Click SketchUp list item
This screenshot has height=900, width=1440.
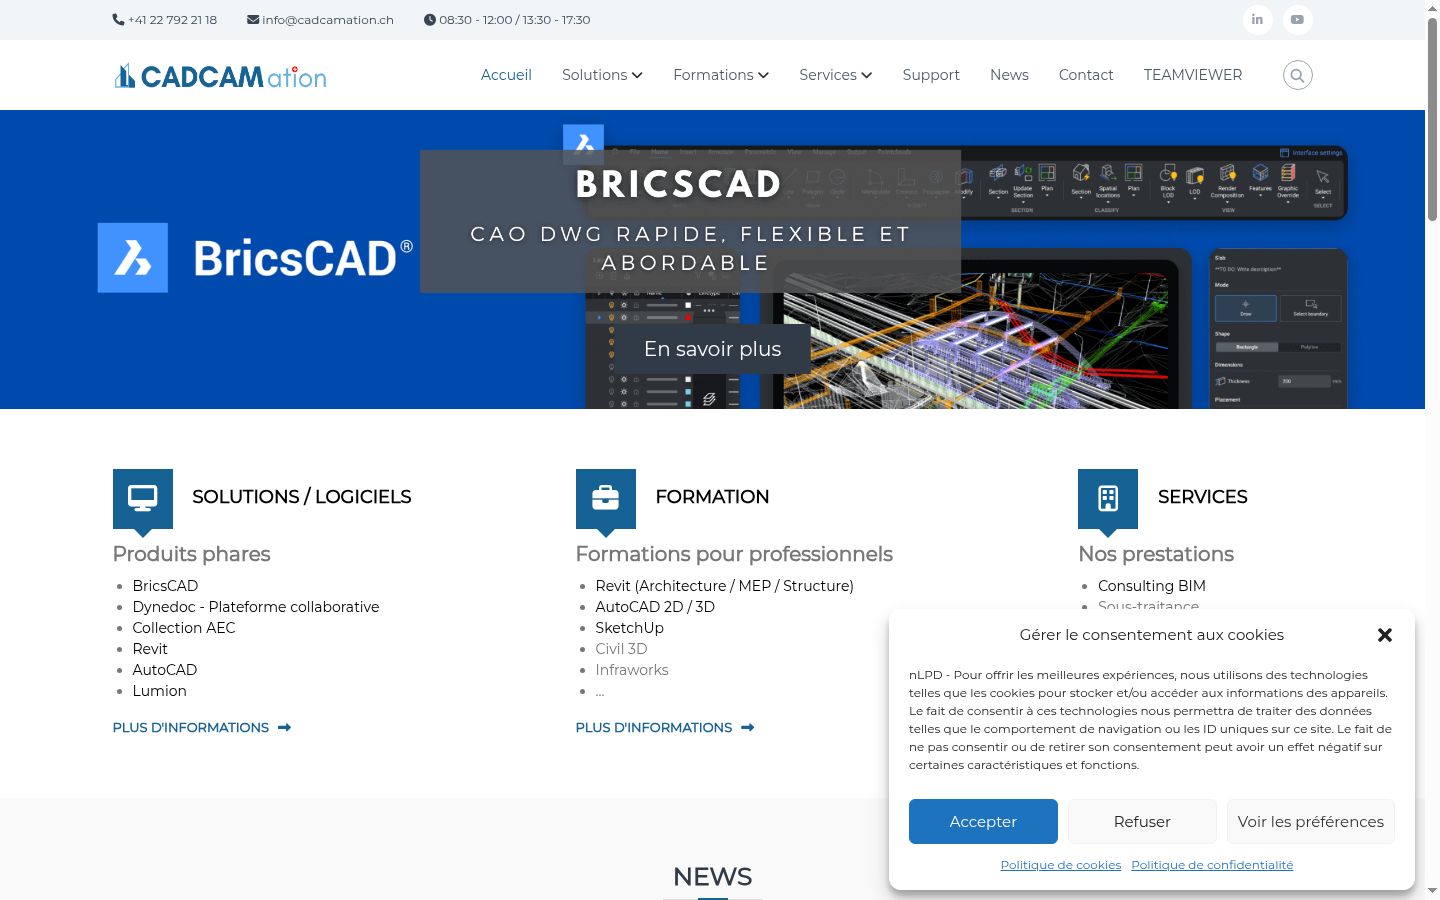(x=629, y=628)
